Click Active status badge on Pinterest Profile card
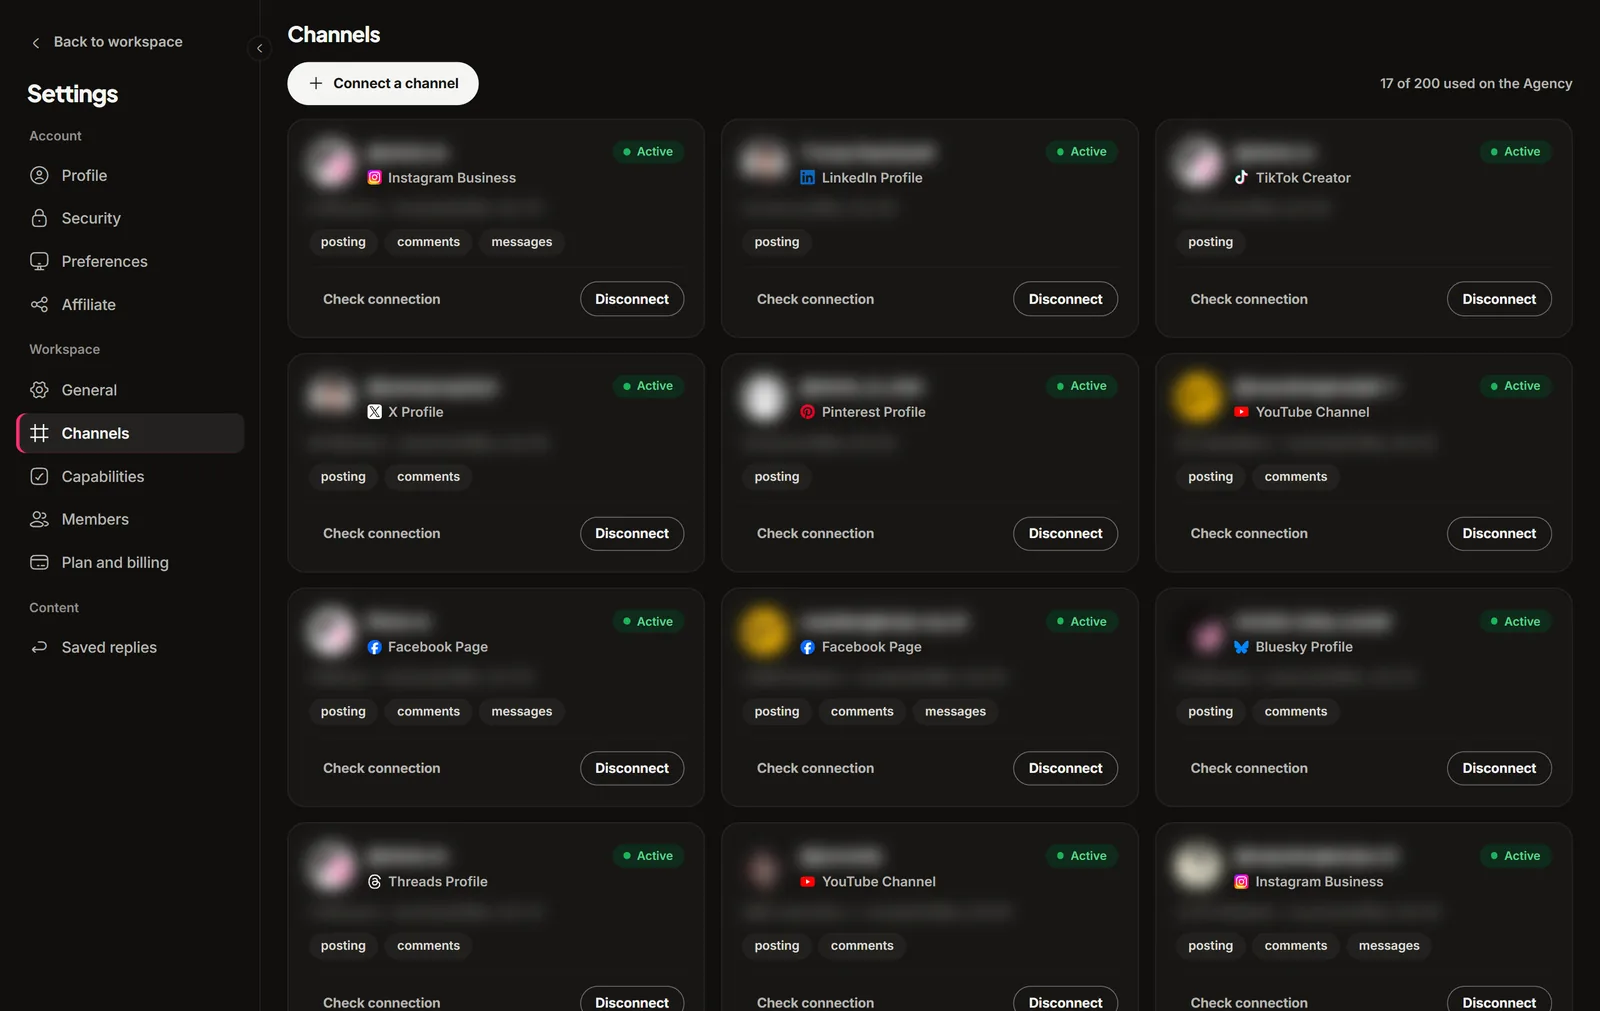 click(1081, 386)
